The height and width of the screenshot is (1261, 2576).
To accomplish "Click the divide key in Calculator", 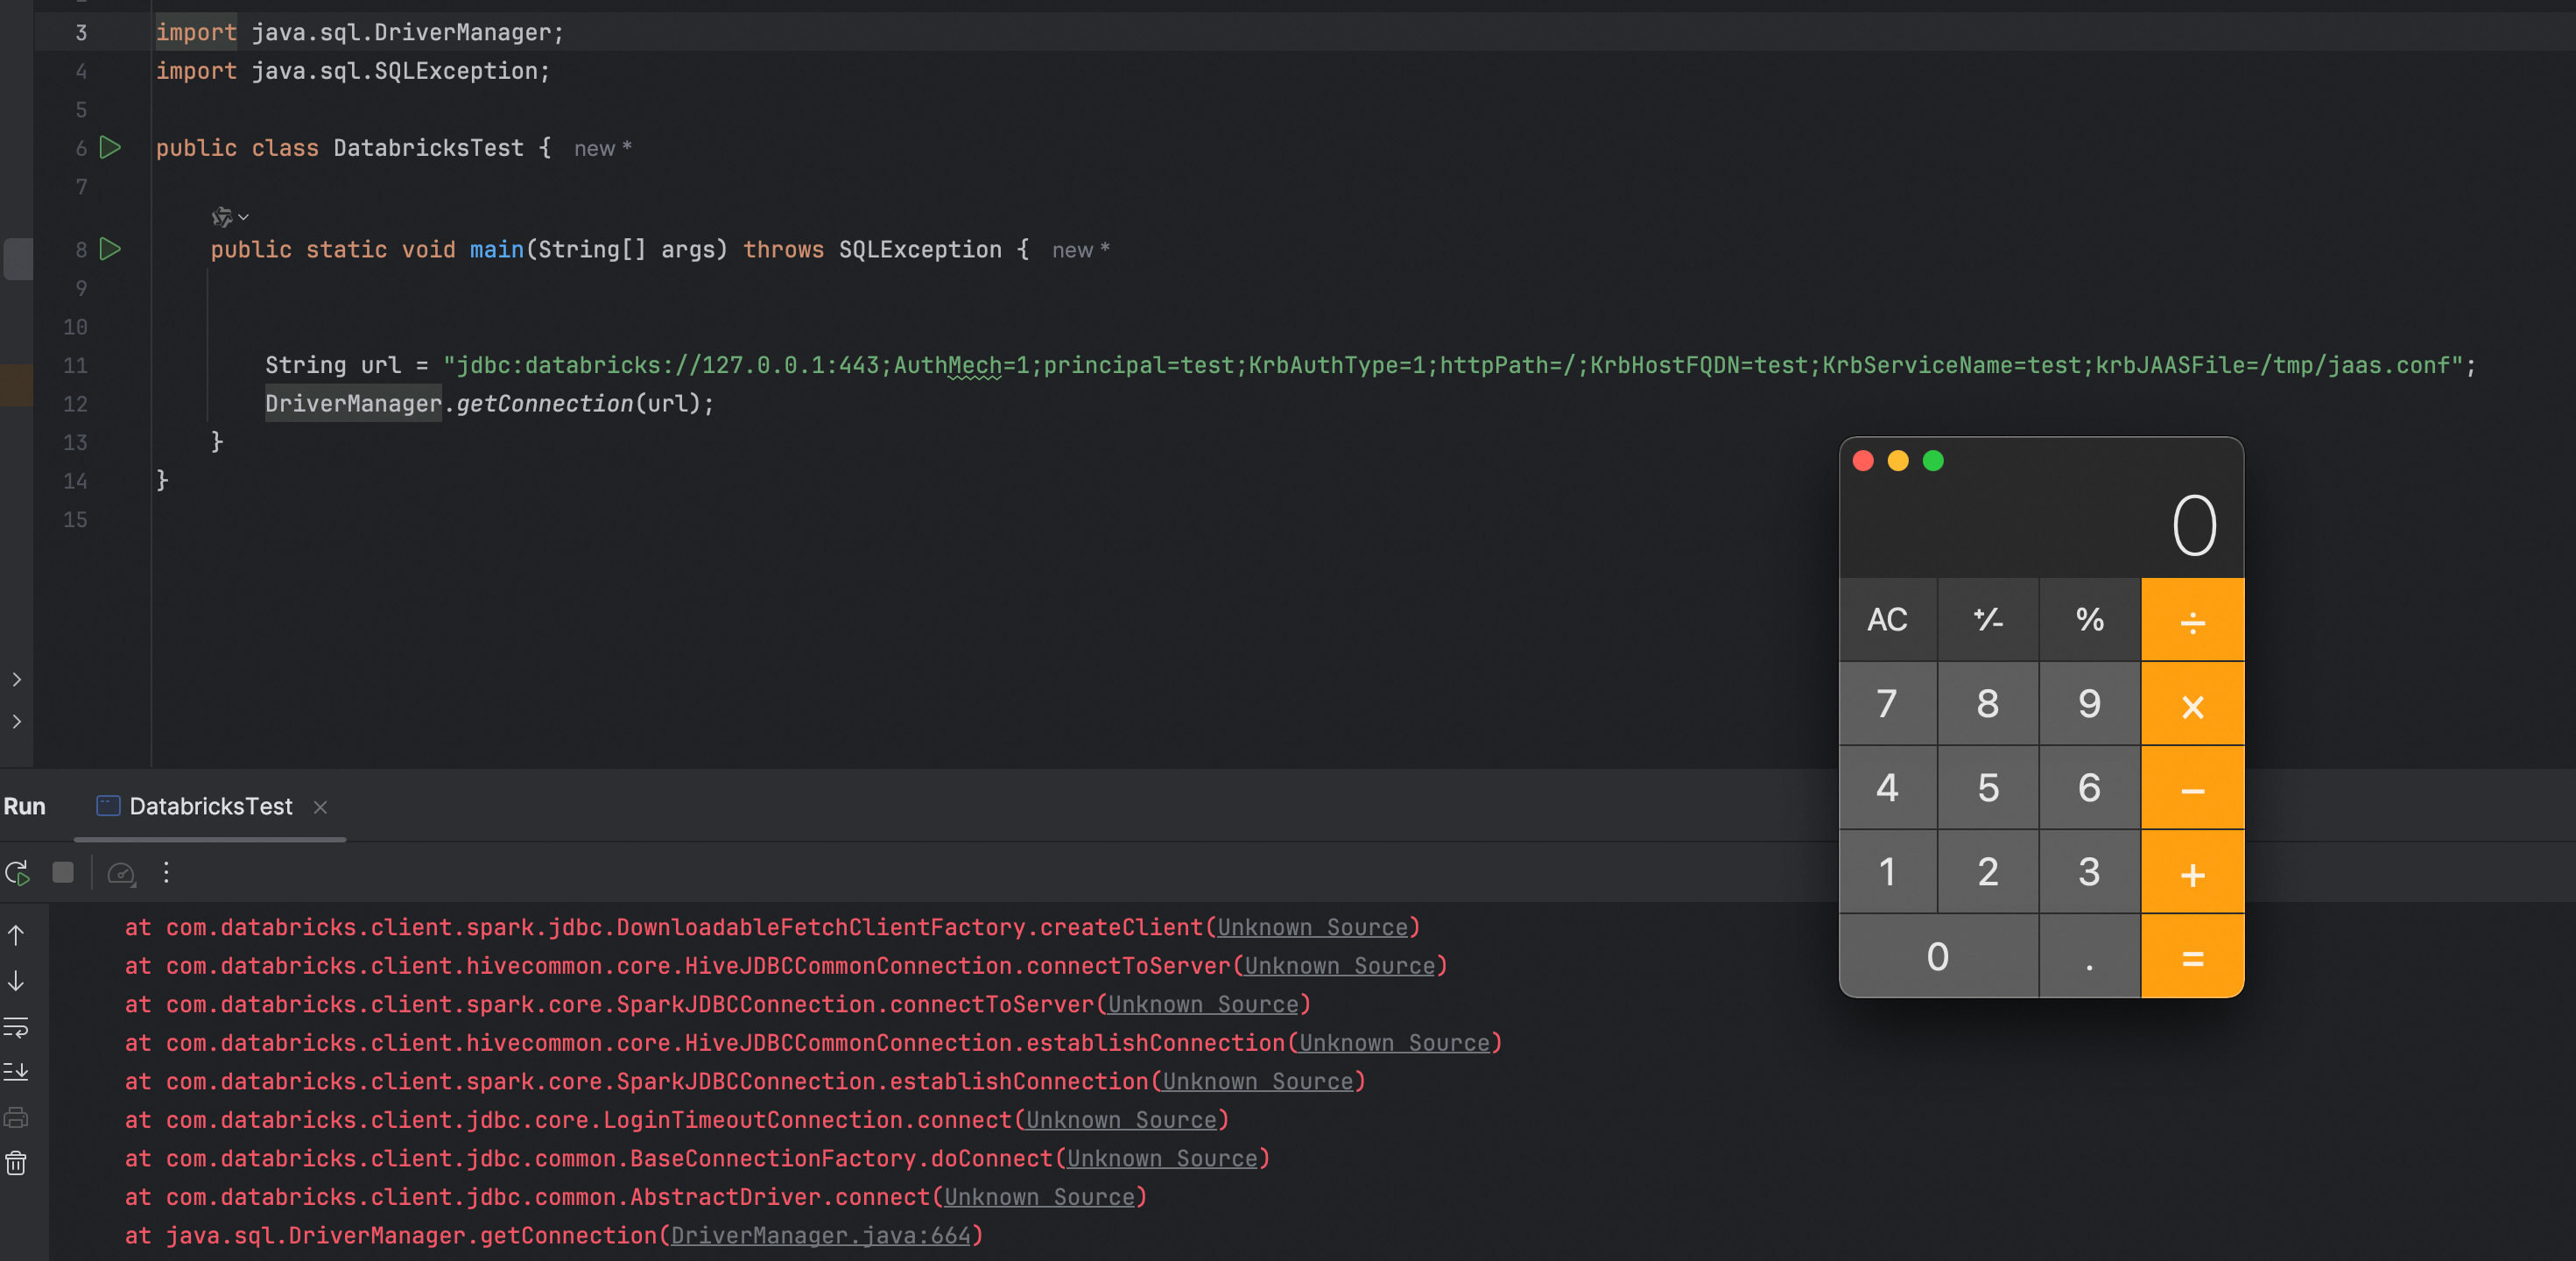I will click(2192, 619).
